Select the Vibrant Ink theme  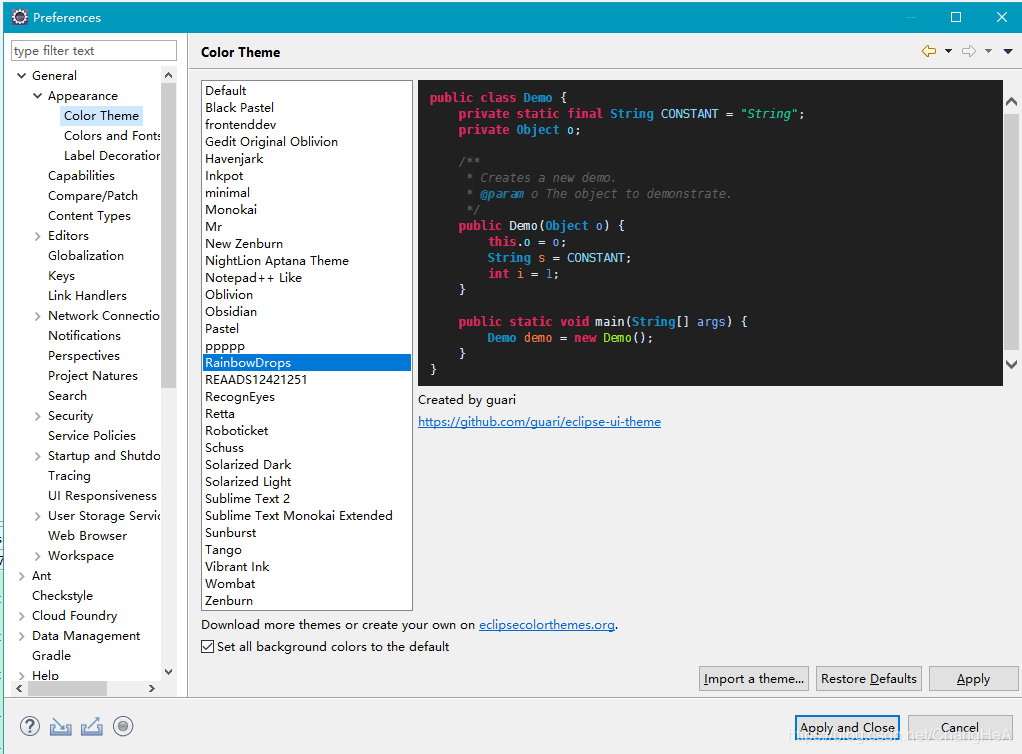pyautogui.click(x=307, y=567)
